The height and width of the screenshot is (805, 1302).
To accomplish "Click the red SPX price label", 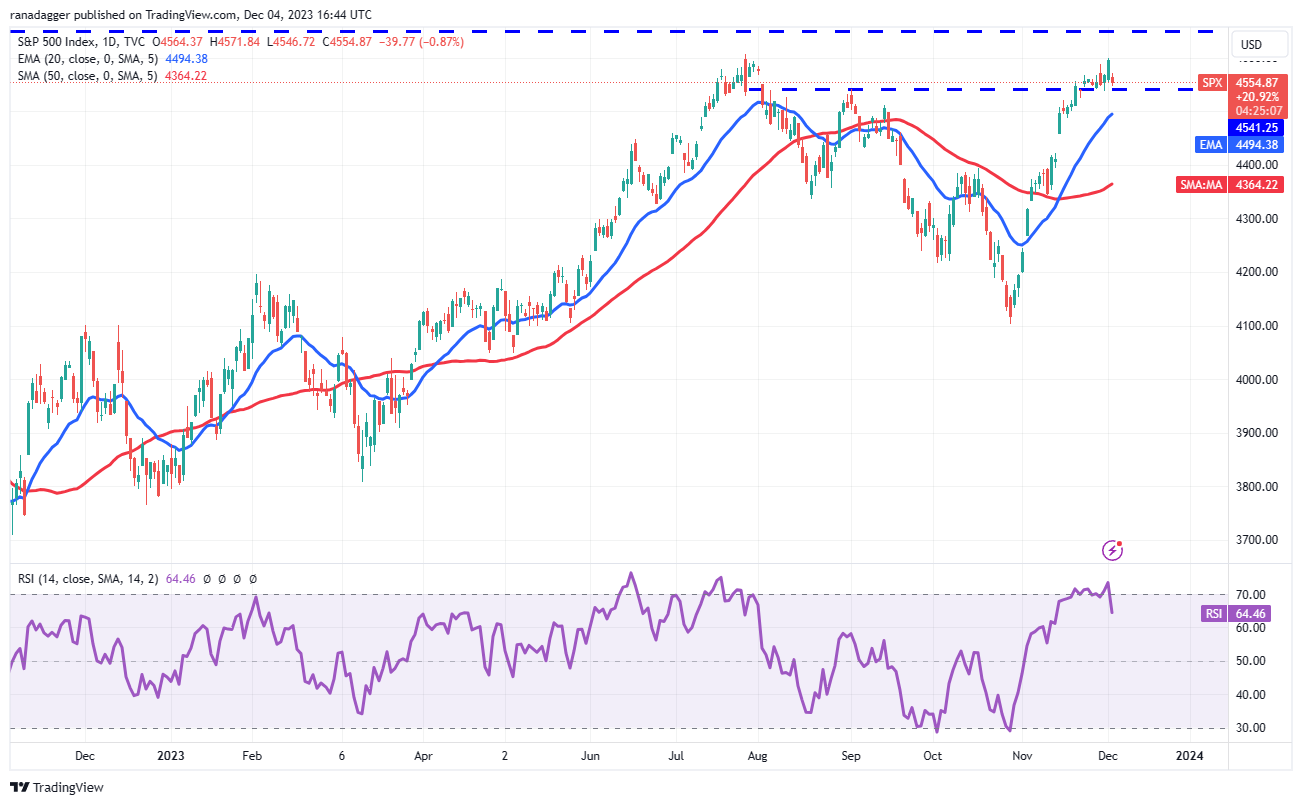I will (x=1211, y=83).
